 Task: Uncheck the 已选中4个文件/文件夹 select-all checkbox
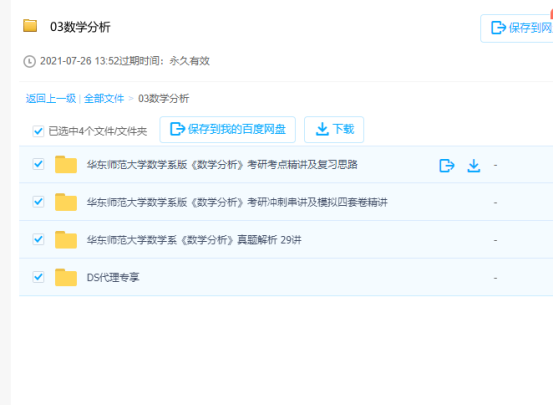click(x=38, y=131)
